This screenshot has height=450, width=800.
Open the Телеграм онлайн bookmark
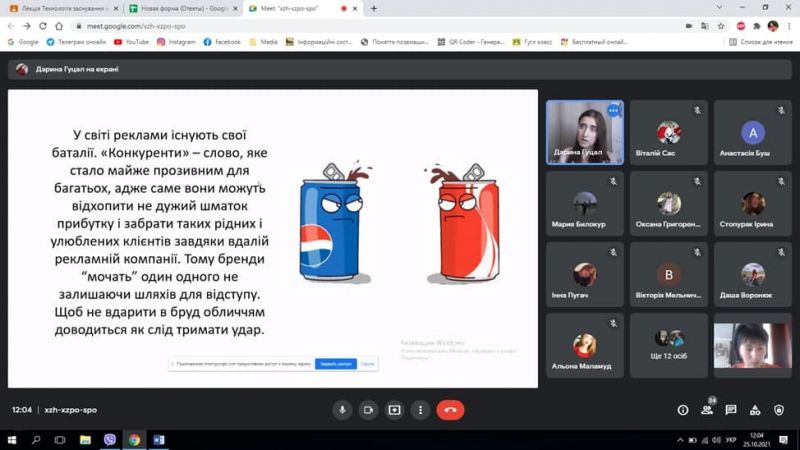pyautogui.click(x=76, y=42)
